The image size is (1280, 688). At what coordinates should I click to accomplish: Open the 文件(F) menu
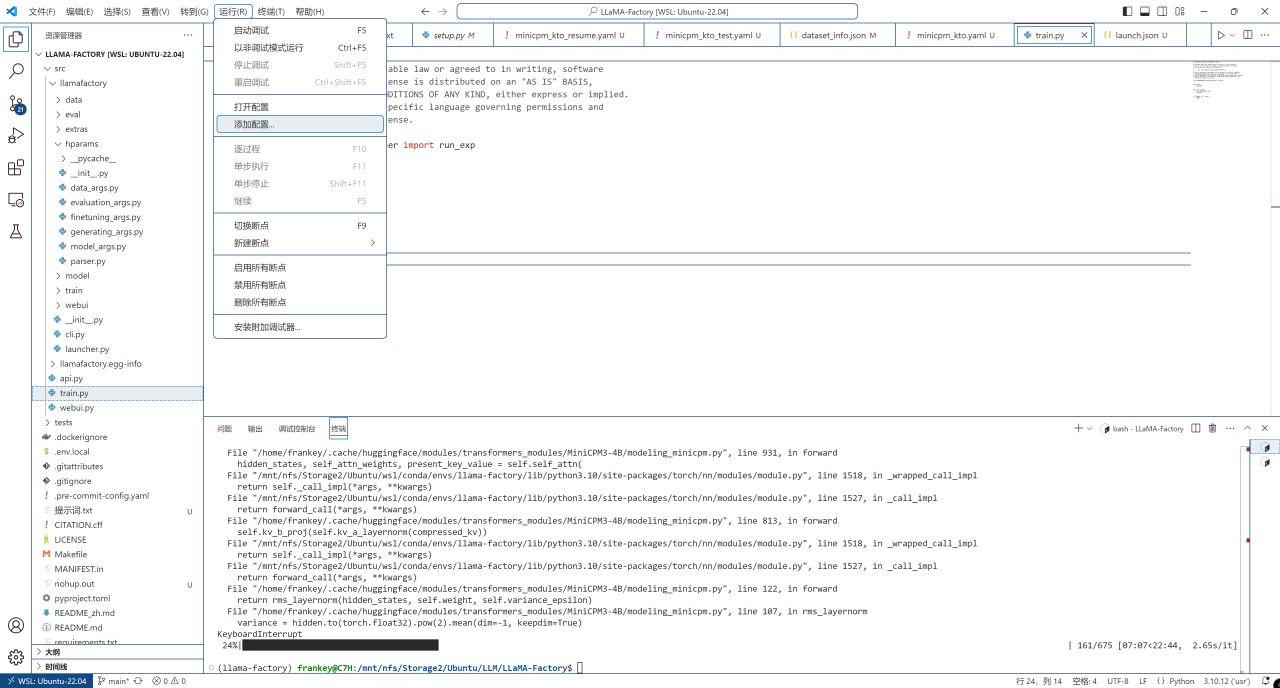(41, 11)
